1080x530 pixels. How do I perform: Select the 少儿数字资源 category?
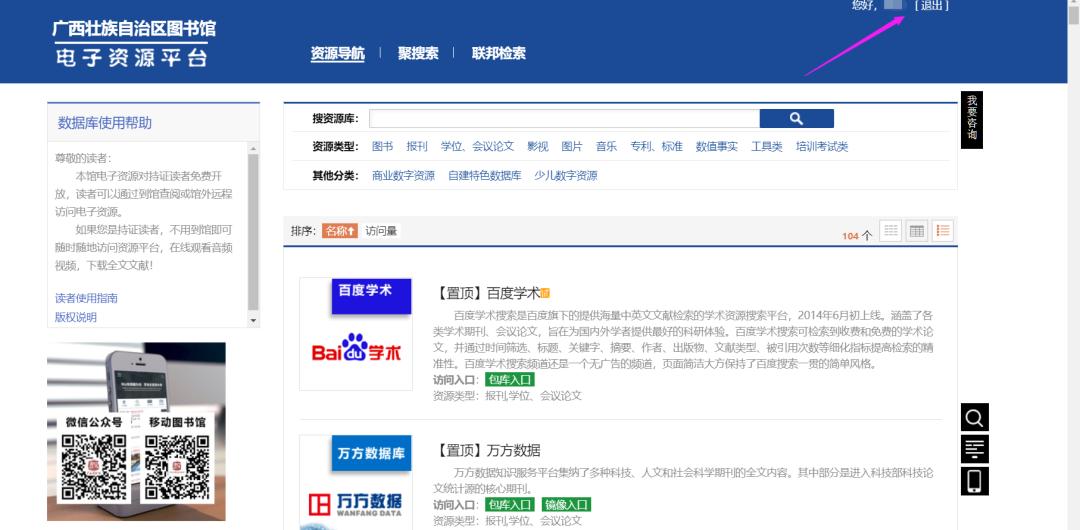tap(565, 176)
